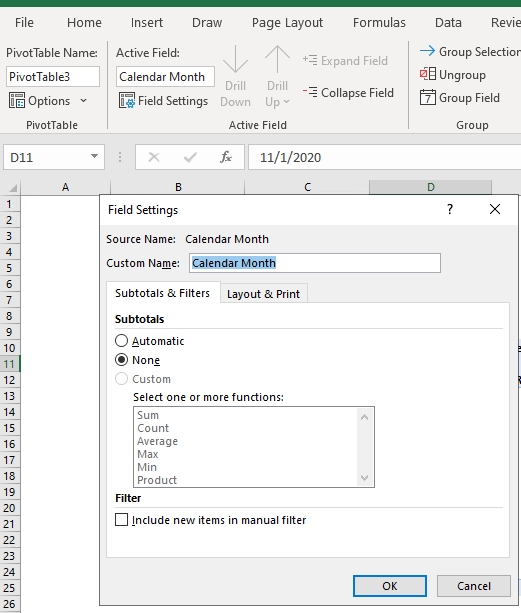
Task: Select row 26 header
Action: pyautogui.click(x=9, y=604)
